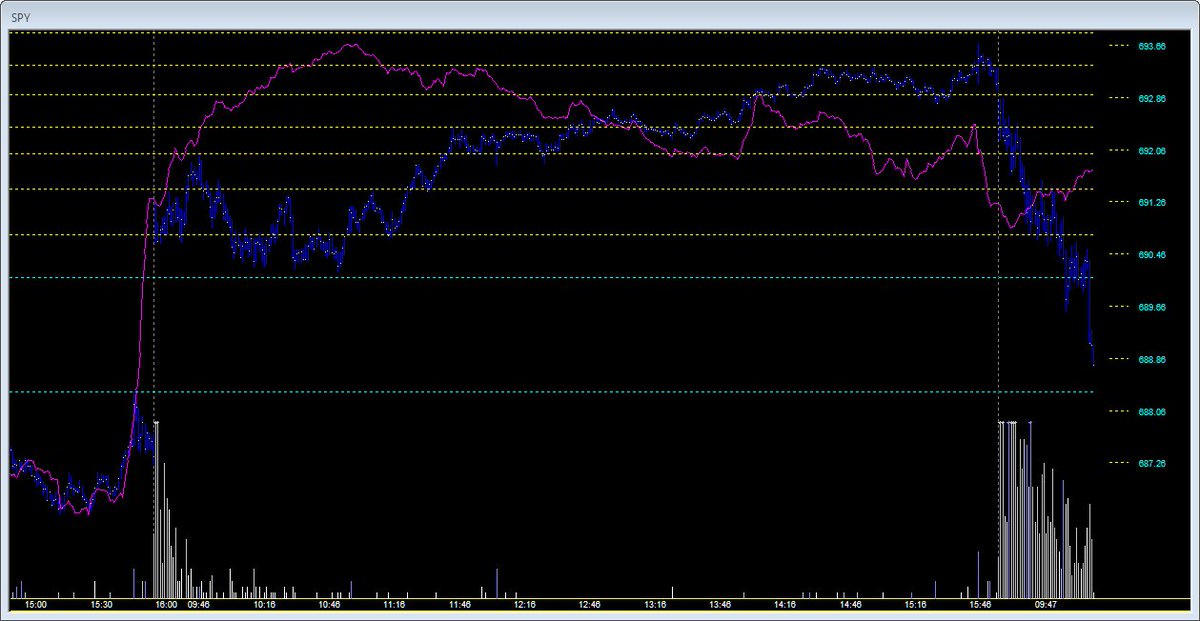Select the 692.86 price axis label
This screenshot has width=1200, height=621.
click(x=1152, y=99)
